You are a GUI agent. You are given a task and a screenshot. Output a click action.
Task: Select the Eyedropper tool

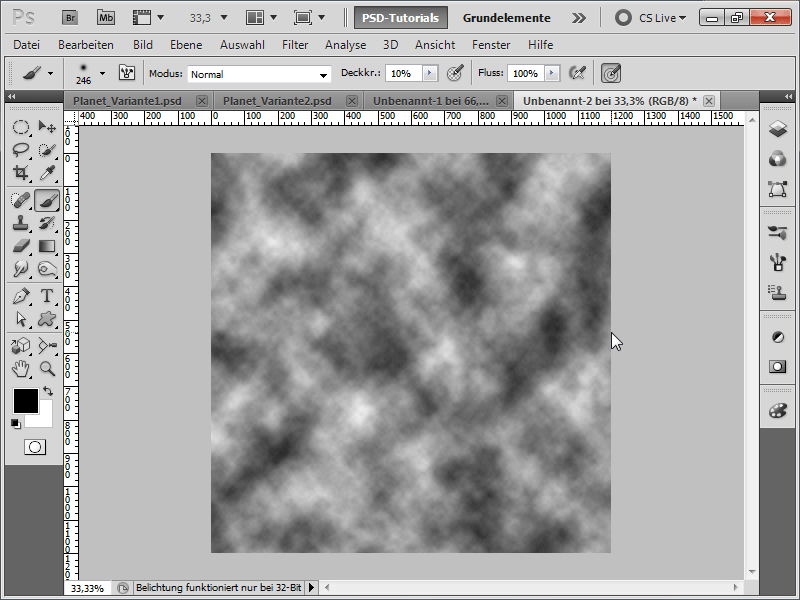pyautogui.click(x=47, y=172)
